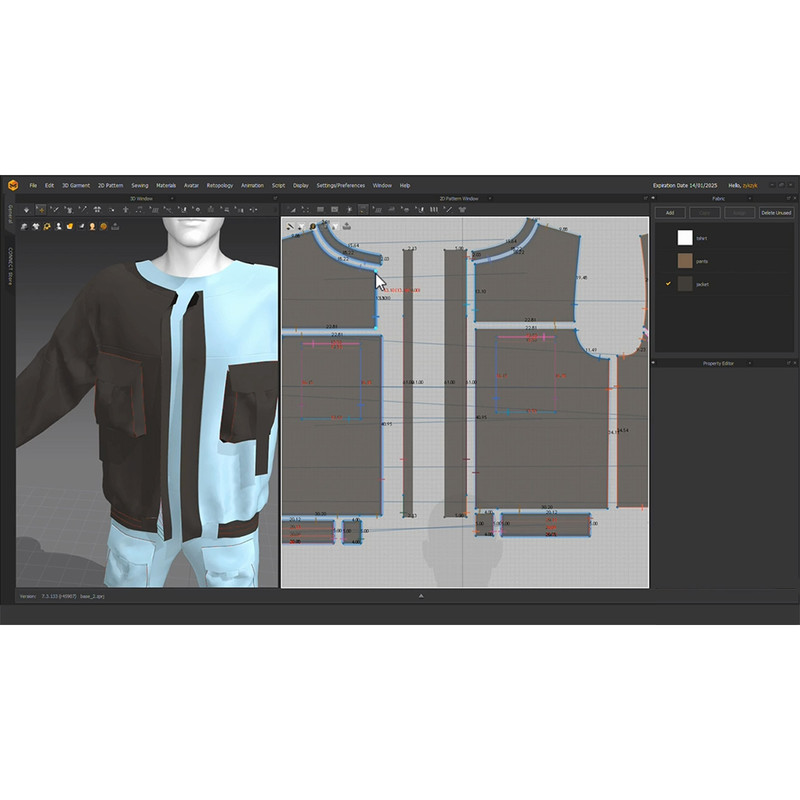800x800 pixels.
Task: Click the Simulate arrow icon in 3D toolbar
Action: 26,210
